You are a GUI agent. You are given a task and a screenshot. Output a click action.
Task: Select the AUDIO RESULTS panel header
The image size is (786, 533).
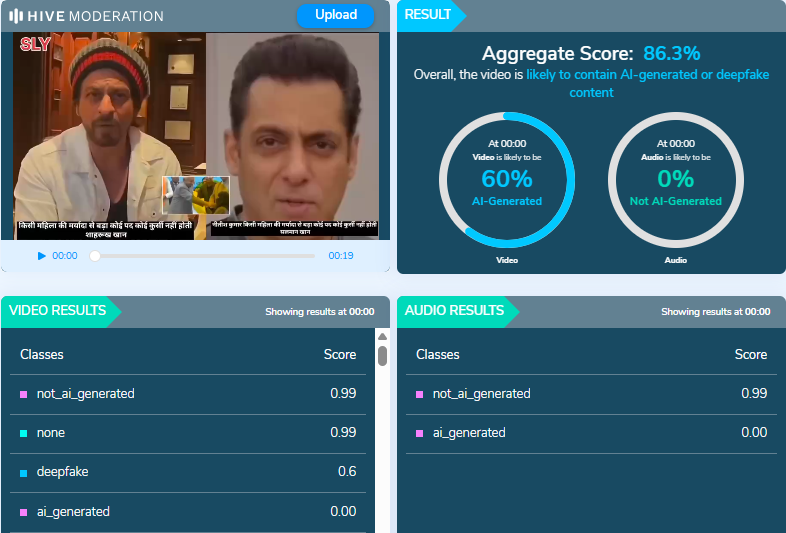454,311
